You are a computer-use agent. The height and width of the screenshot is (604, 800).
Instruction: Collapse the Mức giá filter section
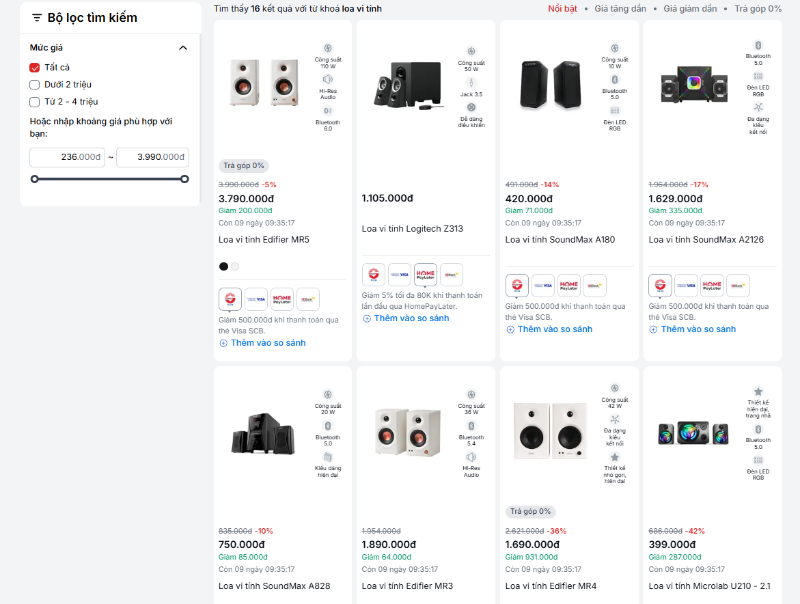tap(183, 48)
